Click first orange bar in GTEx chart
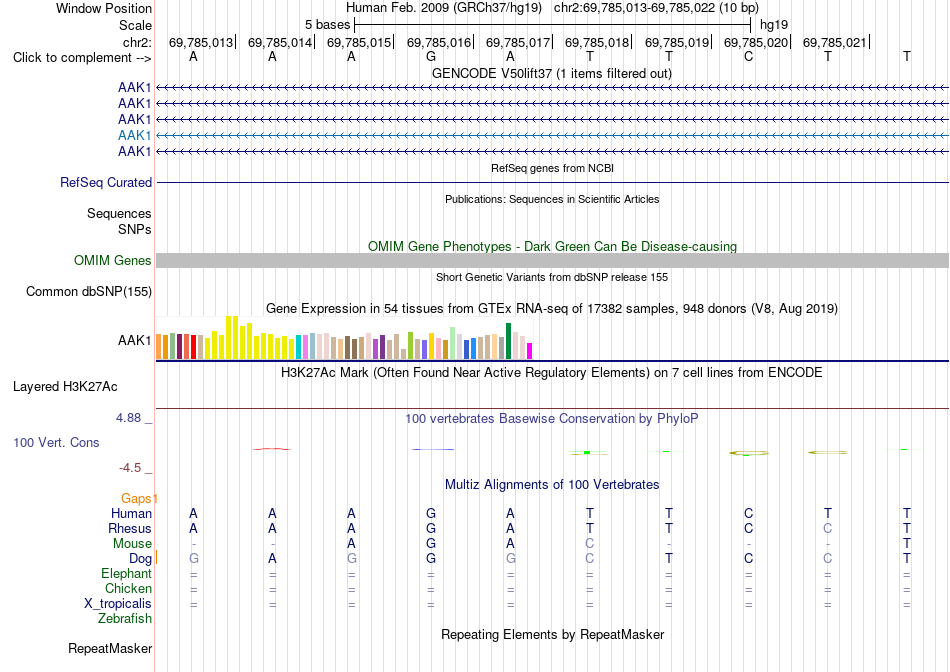The height and width of the screenshot is (672, 950). [159, 347]
